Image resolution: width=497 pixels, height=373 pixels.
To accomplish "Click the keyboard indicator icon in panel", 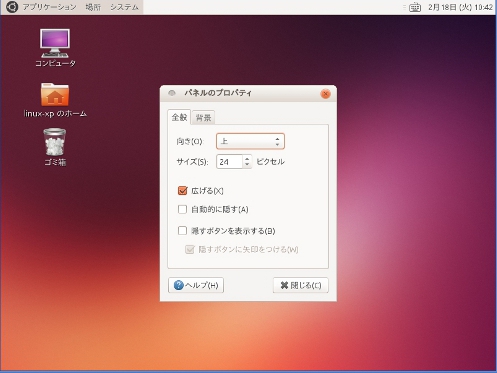I will click(x=415, y=7).
